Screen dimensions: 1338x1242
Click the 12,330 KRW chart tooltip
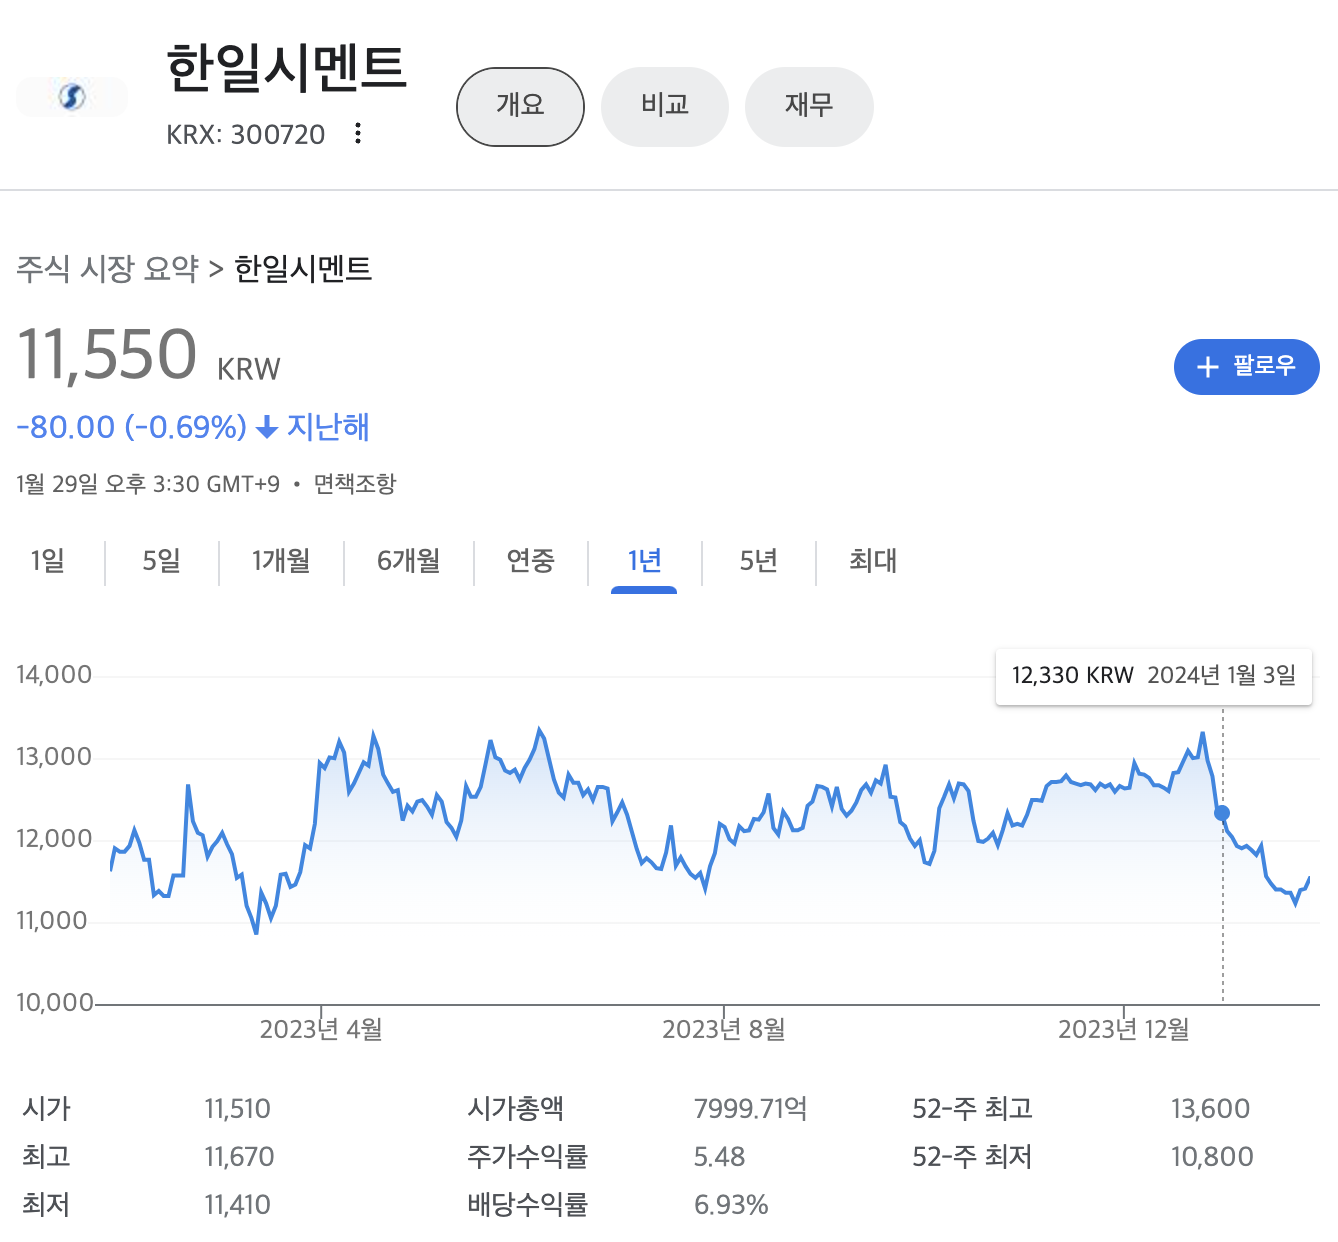click(1154, 677)
